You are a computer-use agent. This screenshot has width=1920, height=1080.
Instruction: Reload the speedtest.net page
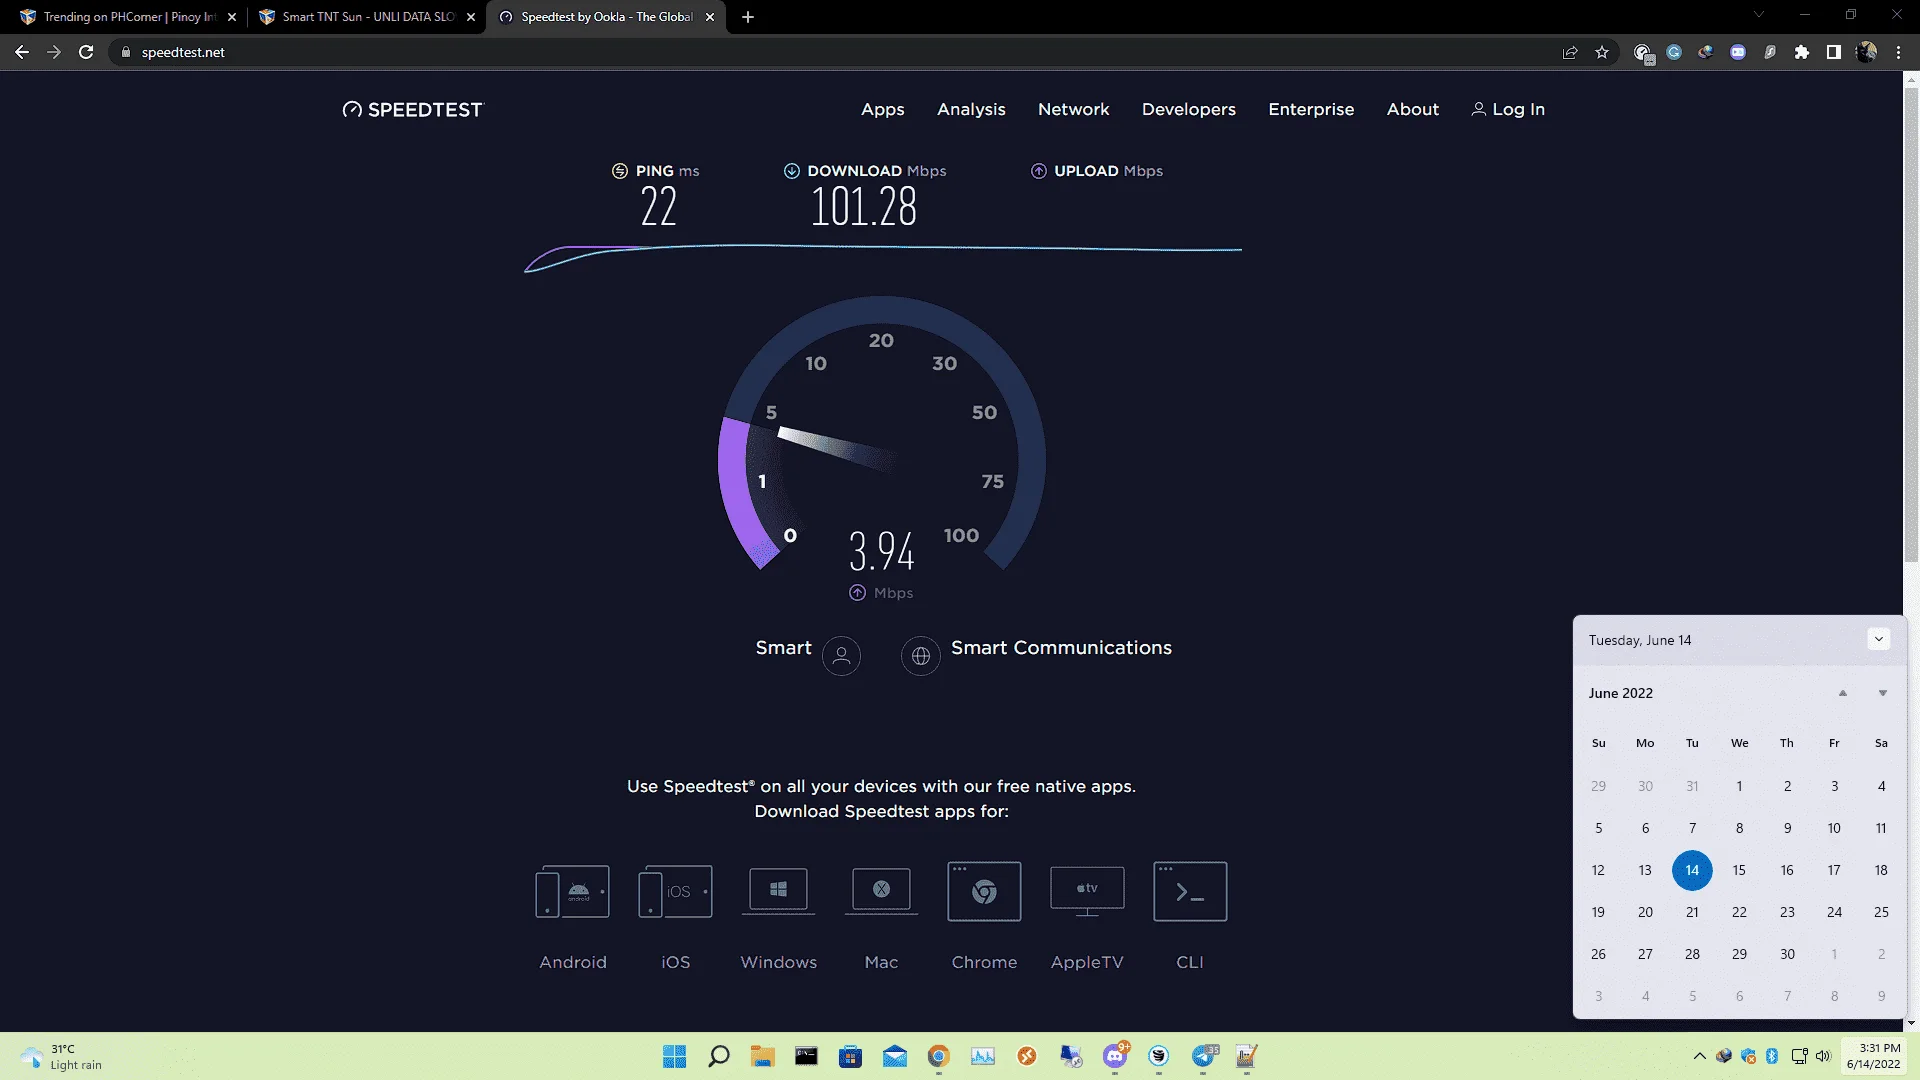pos(86,52)
